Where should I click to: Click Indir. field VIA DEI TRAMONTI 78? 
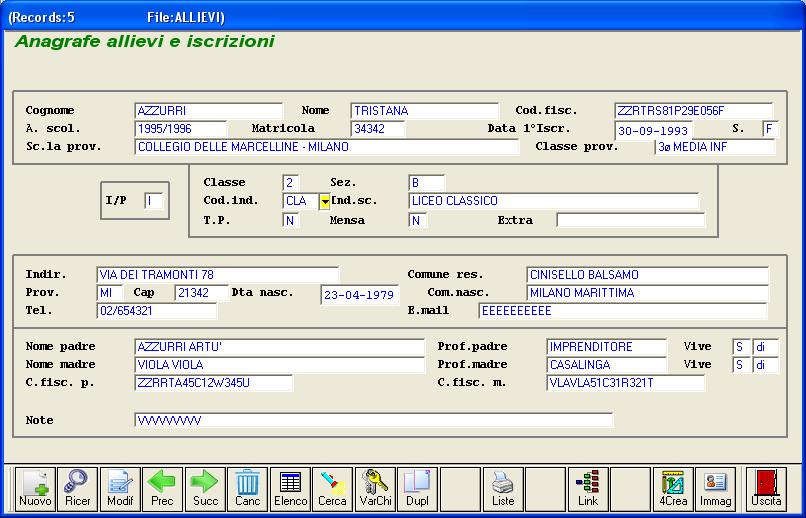218,275
